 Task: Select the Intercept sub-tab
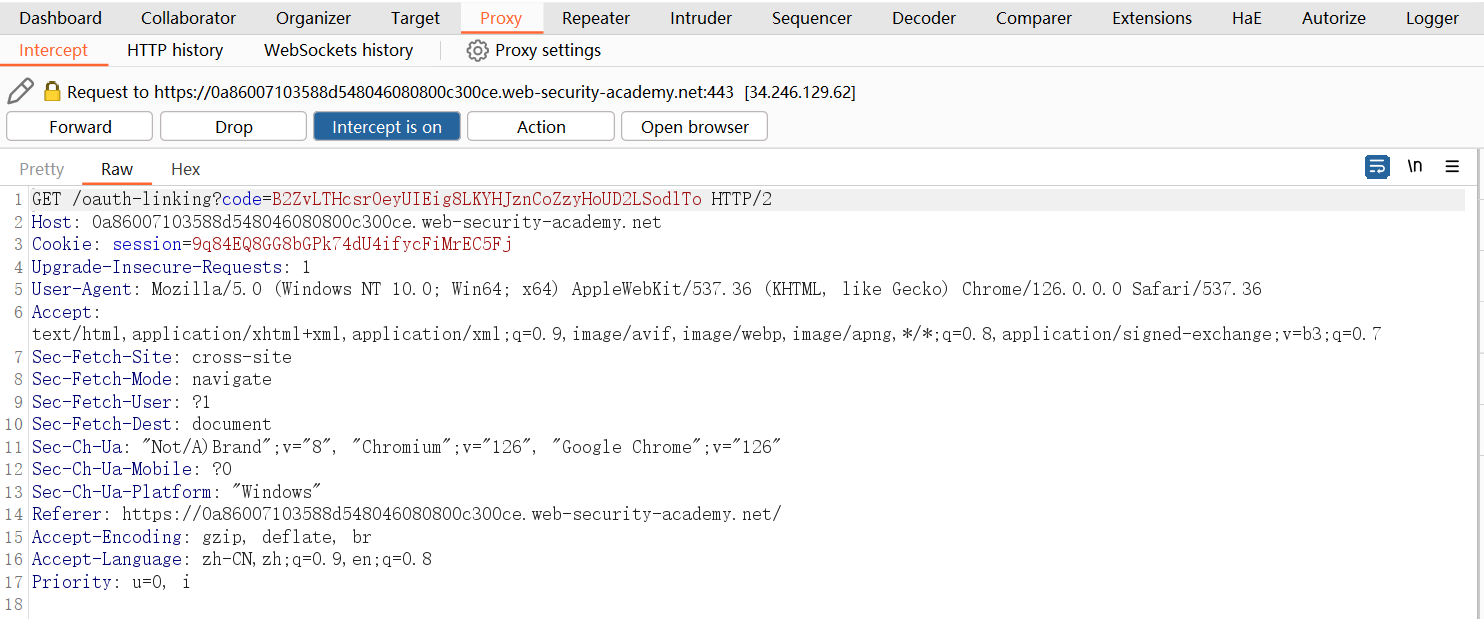[x=54, y=50]
